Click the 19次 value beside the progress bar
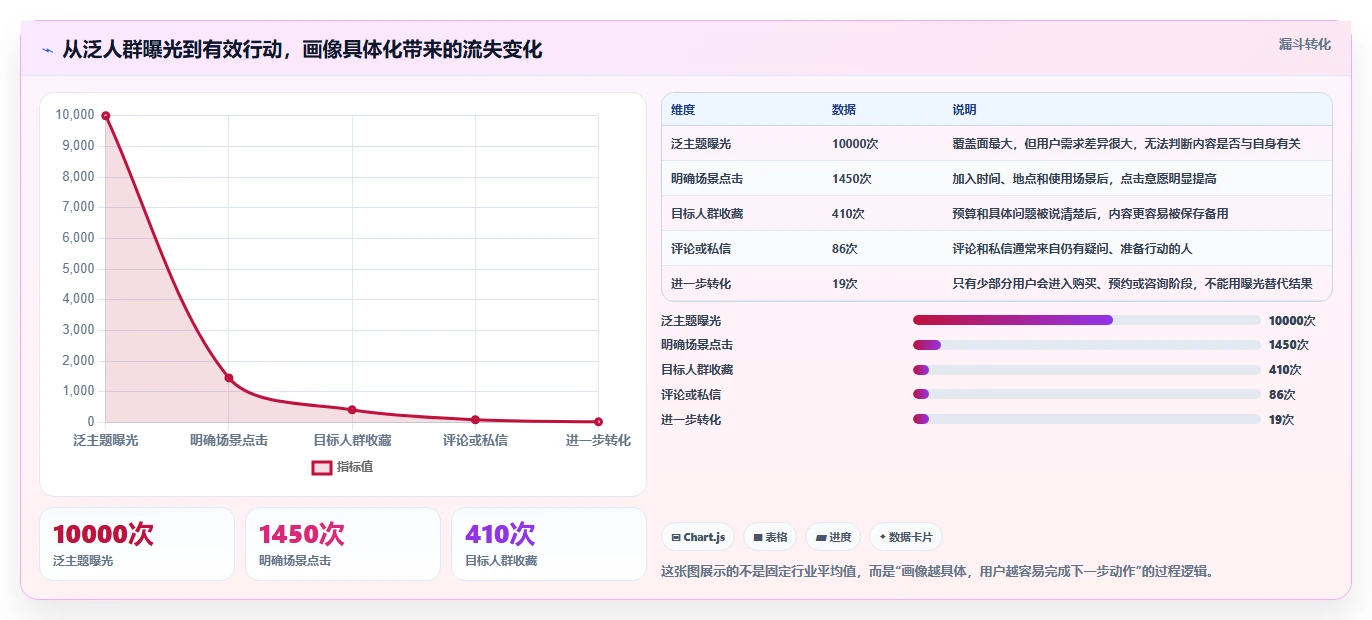 click(1281, 420)
